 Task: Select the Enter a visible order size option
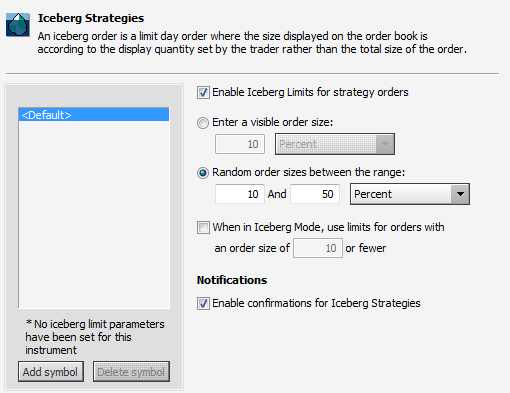pos(203,123)
